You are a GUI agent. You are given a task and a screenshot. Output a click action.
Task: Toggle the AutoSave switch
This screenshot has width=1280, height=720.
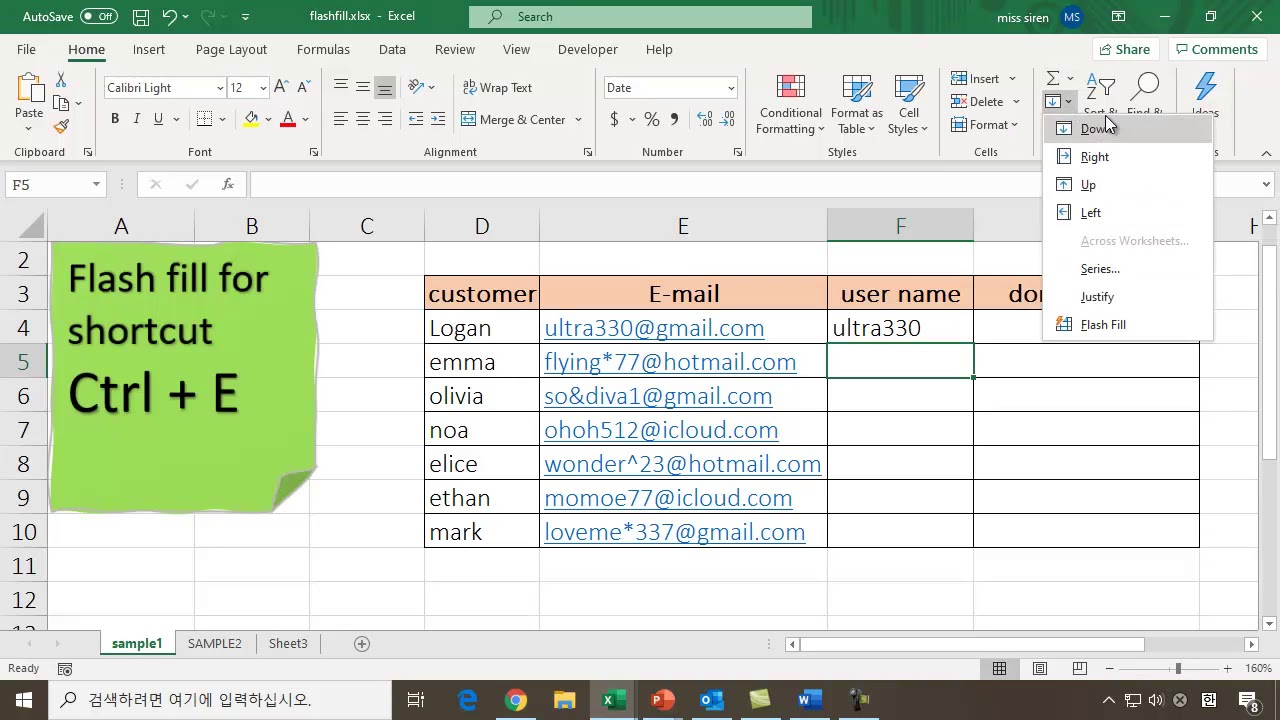pos(98,17)
